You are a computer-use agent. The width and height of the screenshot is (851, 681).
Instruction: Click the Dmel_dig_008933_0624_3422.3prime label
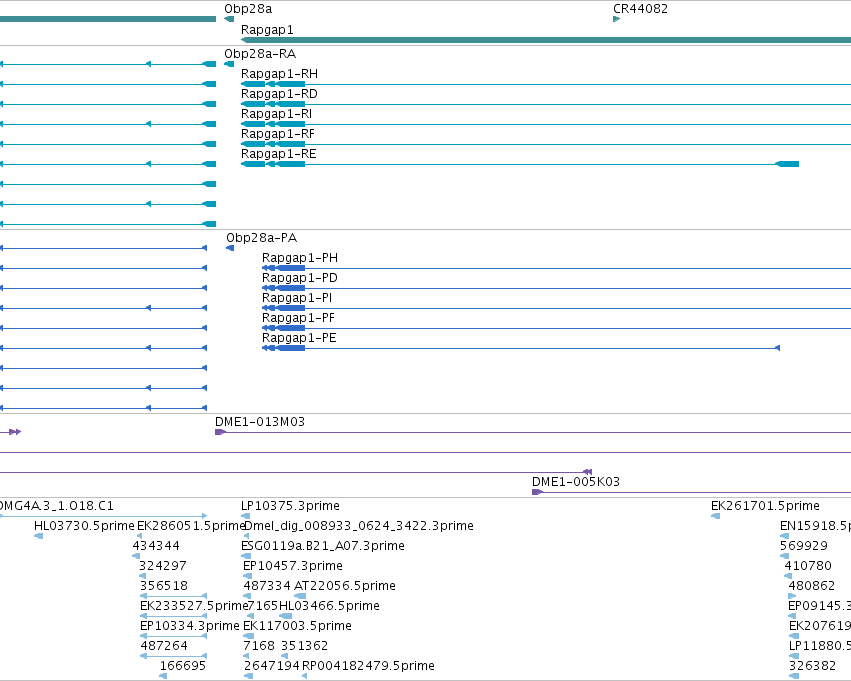[359, 526]
